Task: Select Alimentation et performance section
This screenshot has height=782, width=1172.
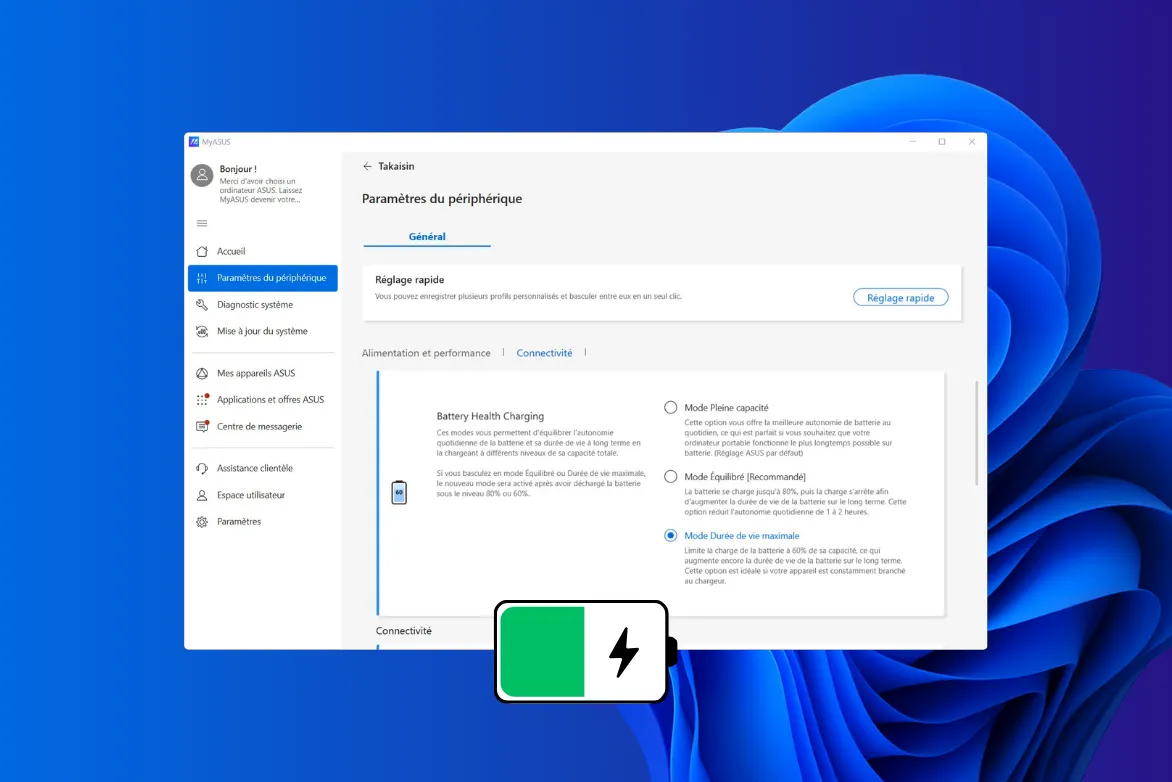Action: (426, 353)
